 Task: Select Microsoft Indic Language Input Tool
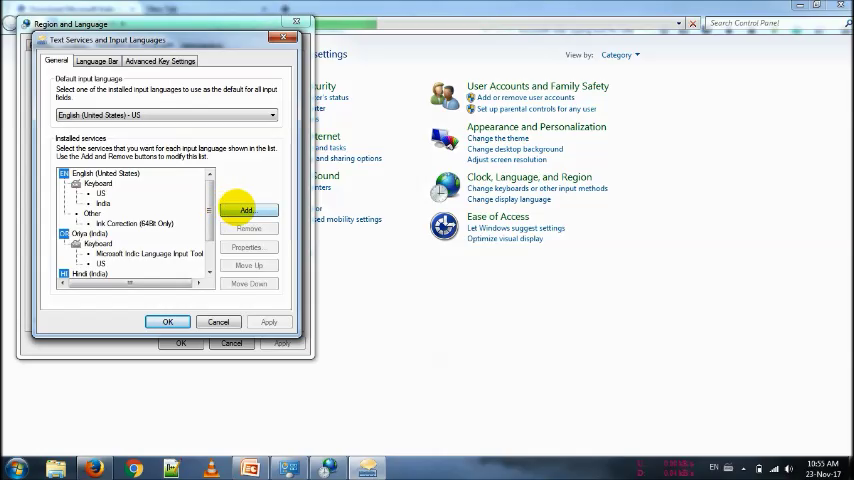point(150,253)
